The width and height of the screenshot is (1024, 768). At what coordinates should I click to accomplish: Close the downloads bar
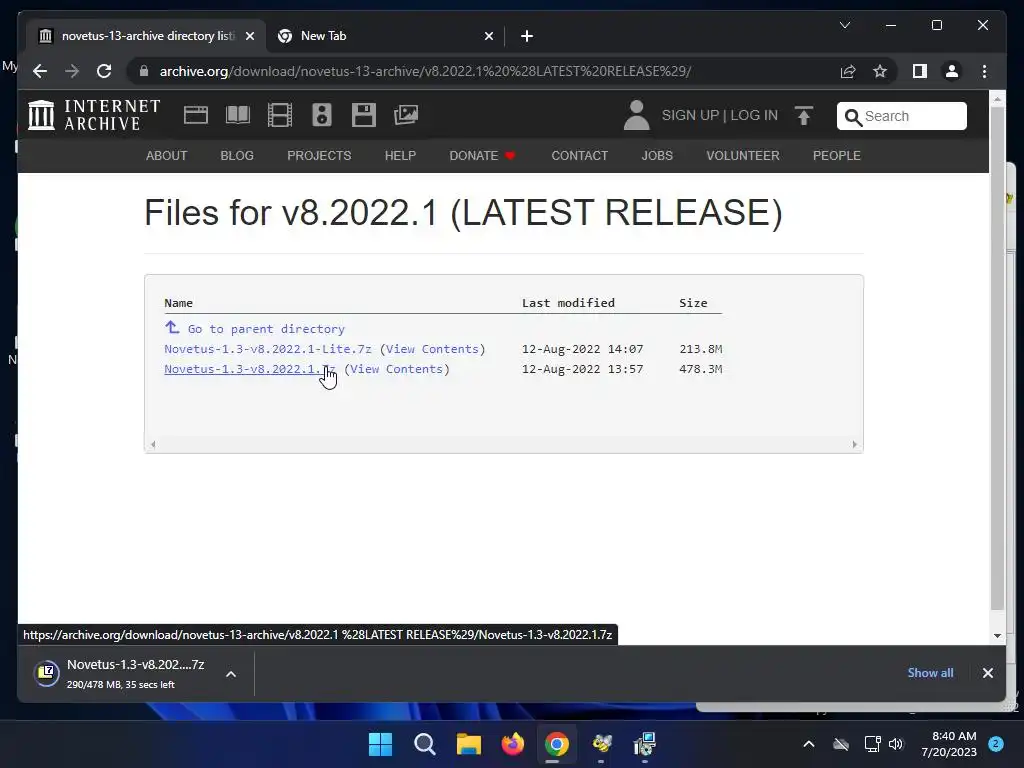coord(987,673)
